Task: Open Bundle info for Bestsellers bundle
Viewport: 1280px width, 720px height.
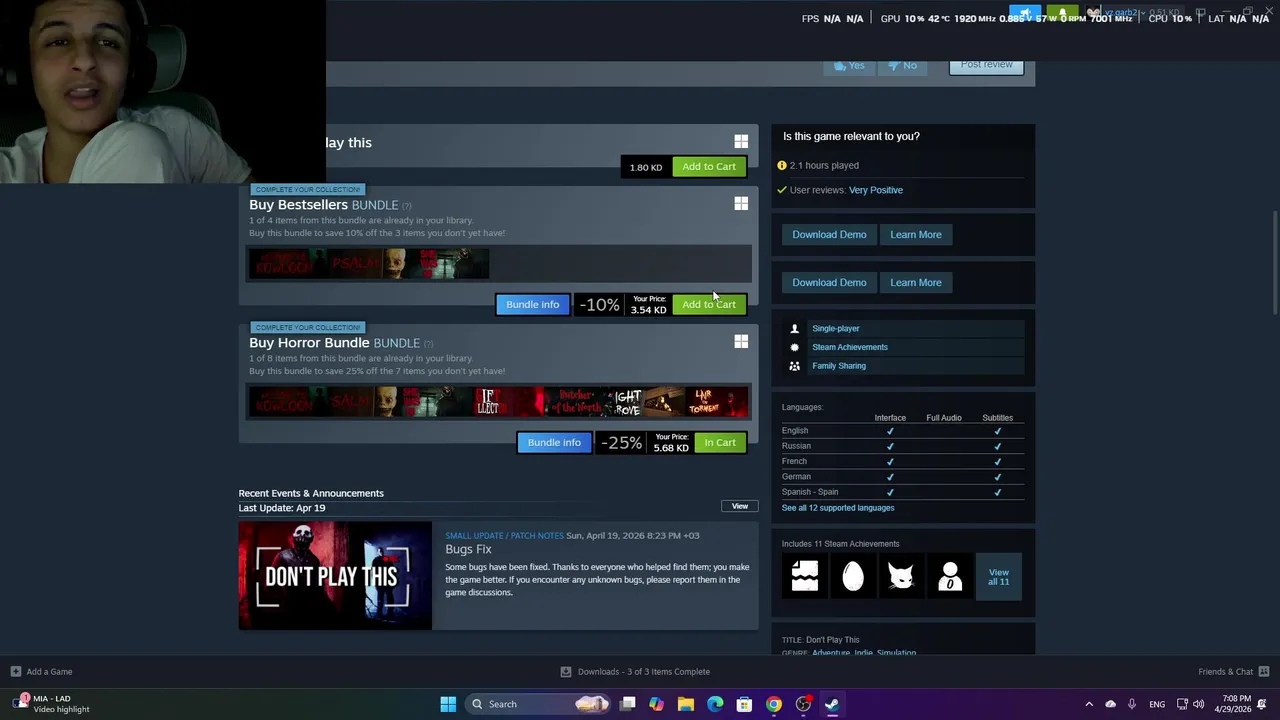Action: (x=533, y=304)
